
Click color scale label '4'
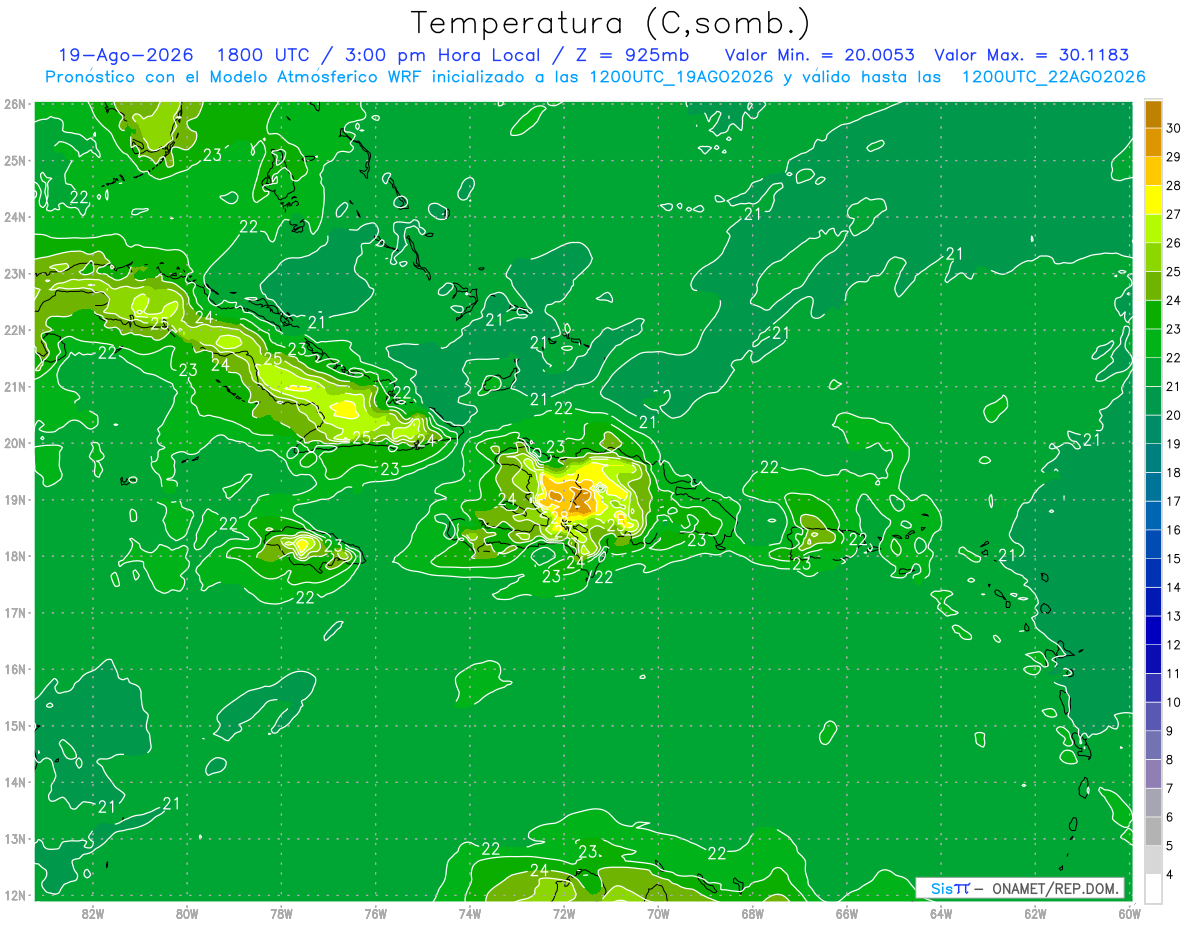click(1170, 874)
